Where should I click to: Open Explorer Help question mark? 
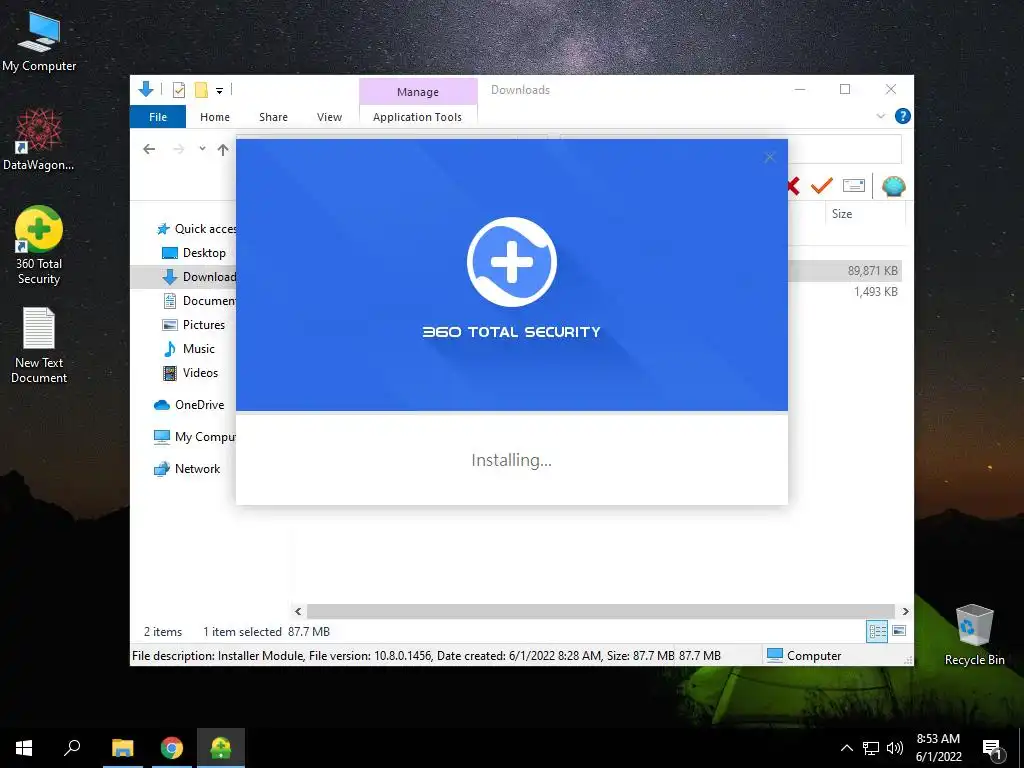tap(903, 116)
